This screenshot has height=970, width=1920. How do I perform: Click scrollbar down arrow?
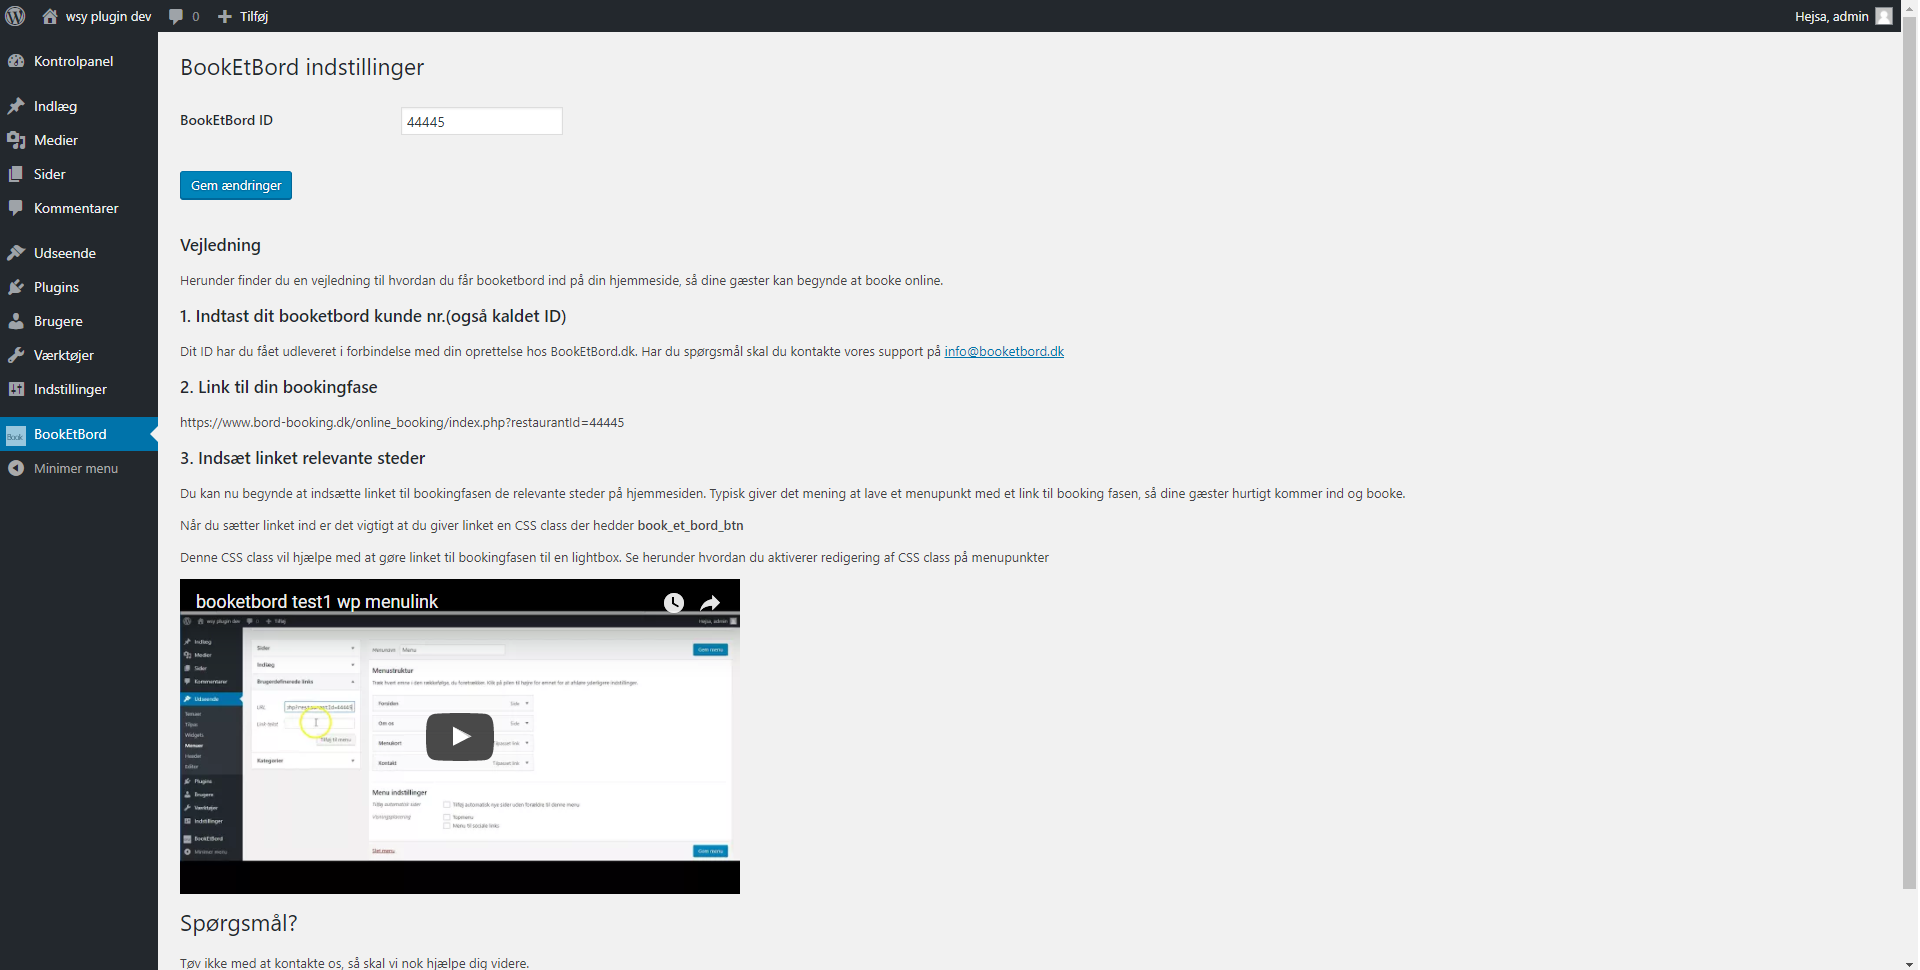[x=1910, y=962]
